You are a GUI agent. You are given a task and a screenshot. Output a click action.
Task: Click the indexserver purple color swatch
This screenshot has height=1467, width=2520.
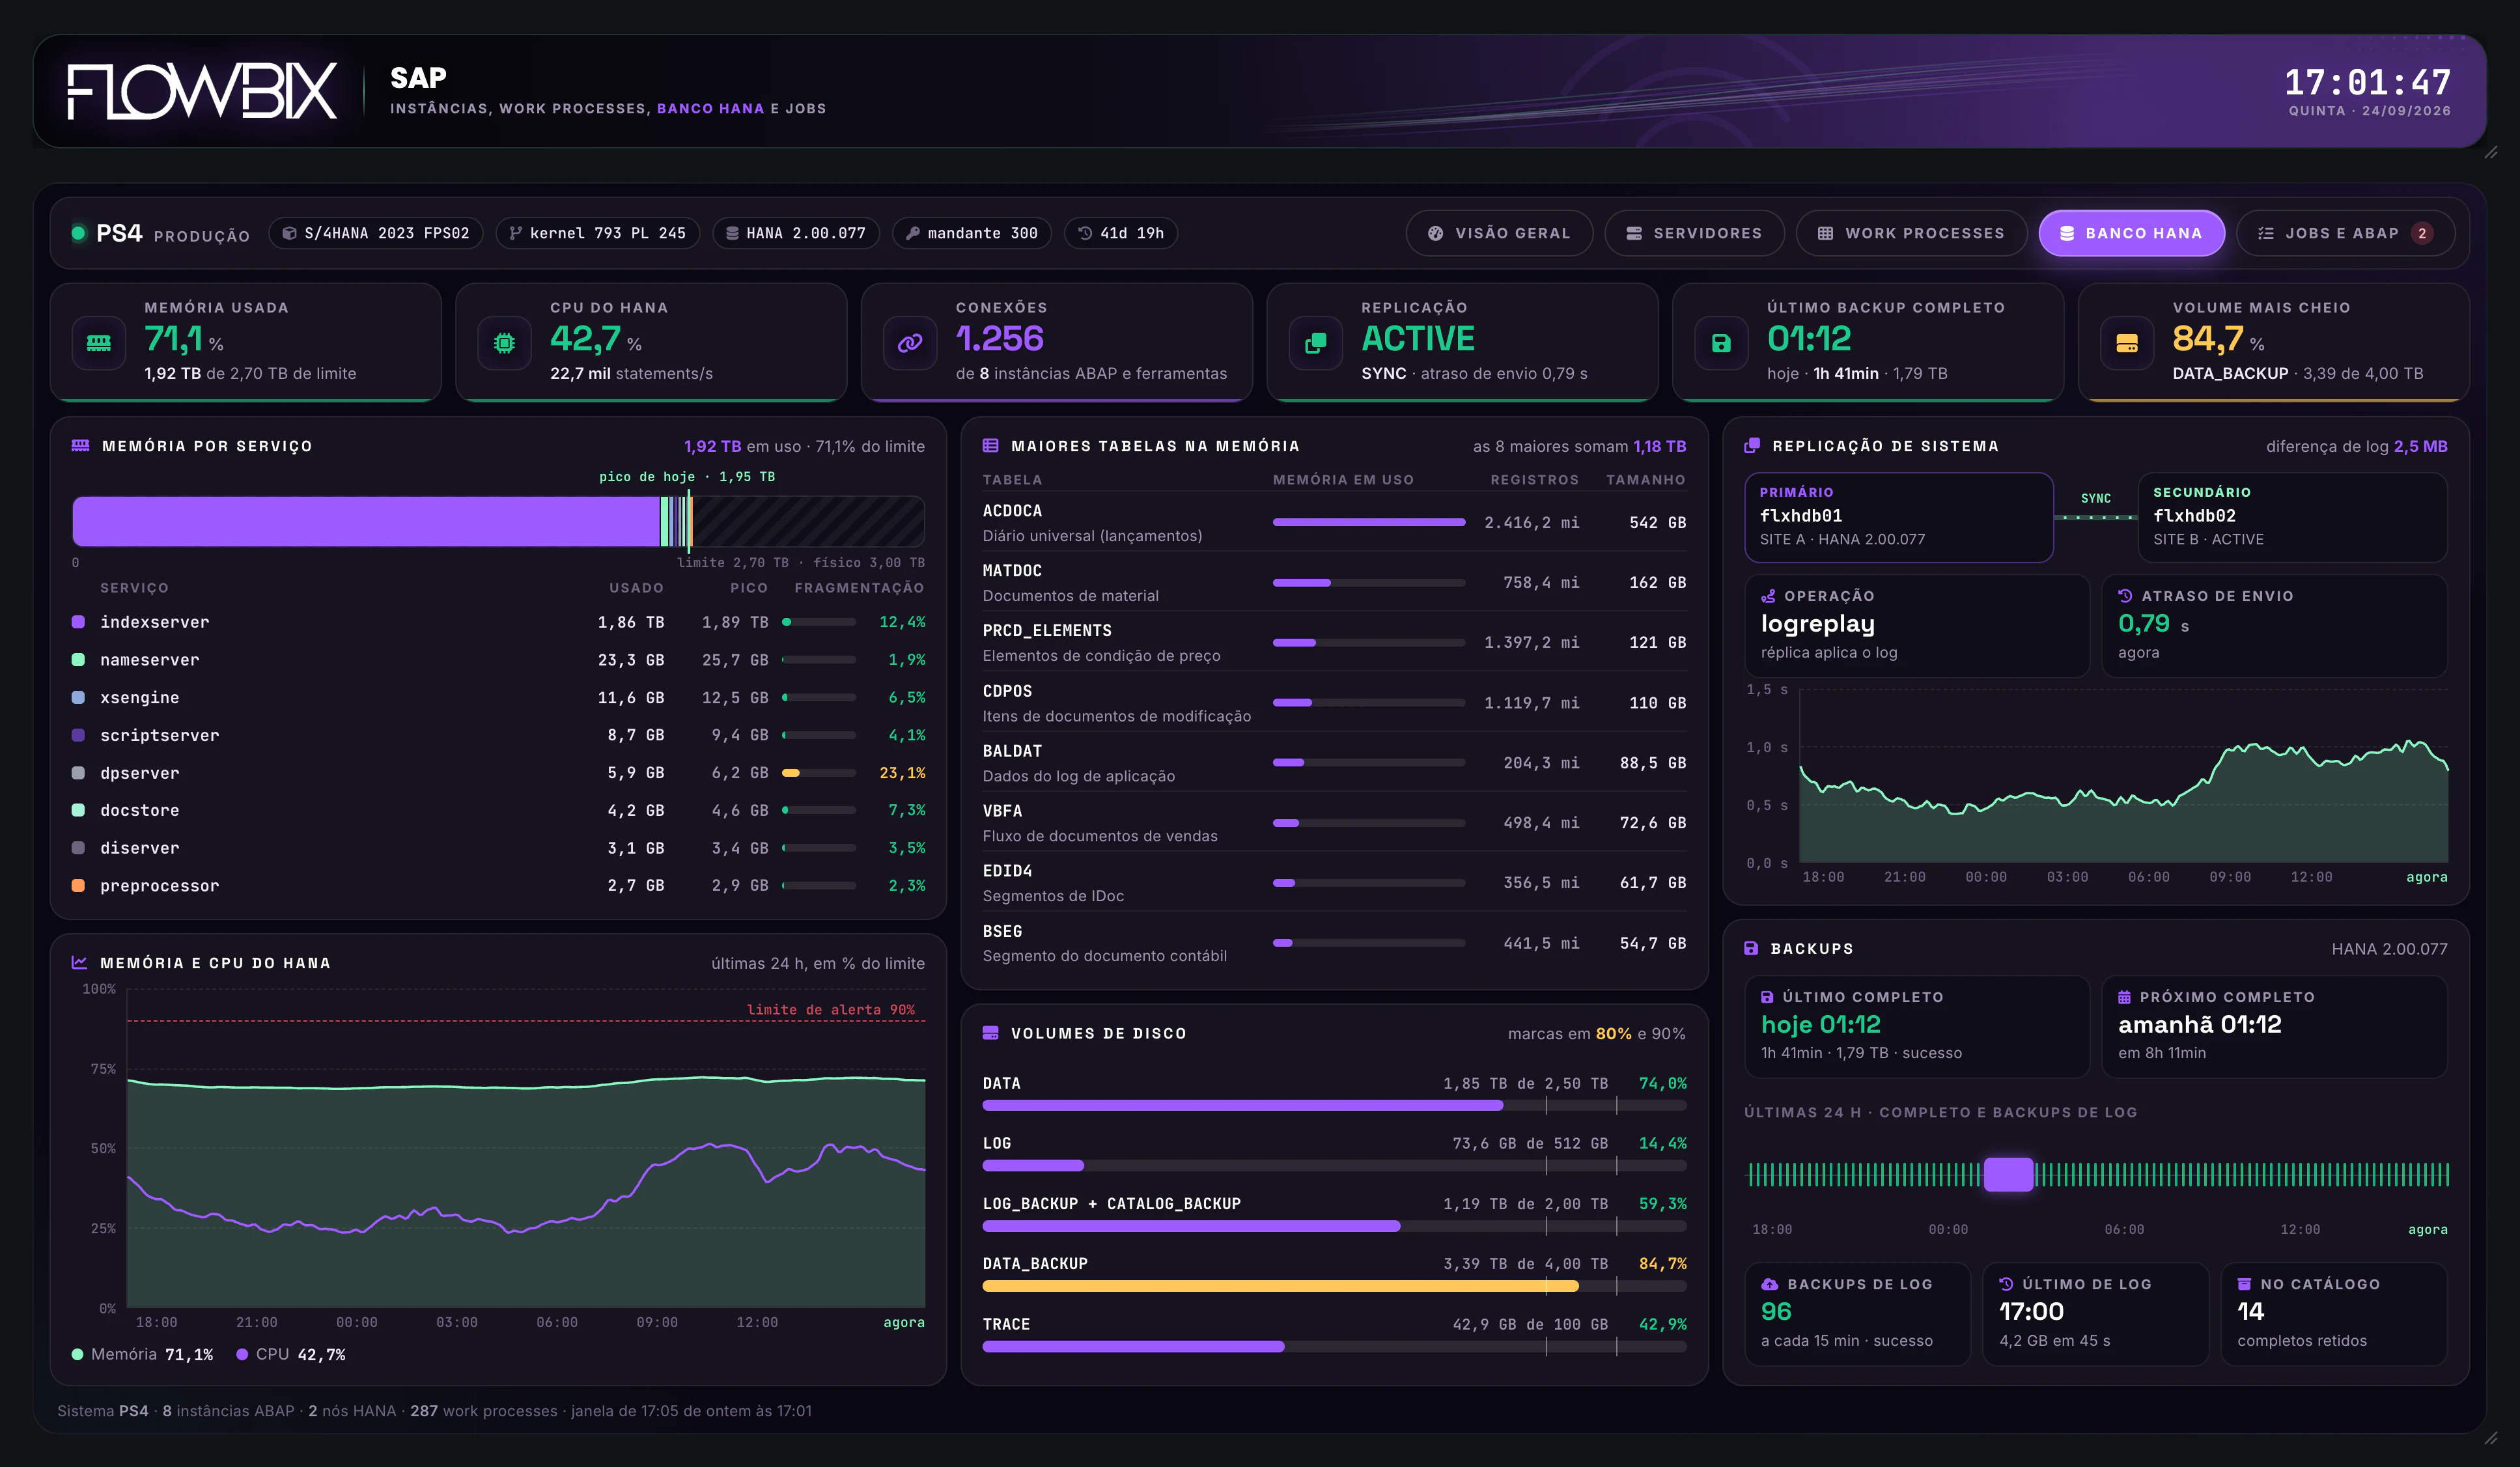pyautogui.click(x=78, y=622)
